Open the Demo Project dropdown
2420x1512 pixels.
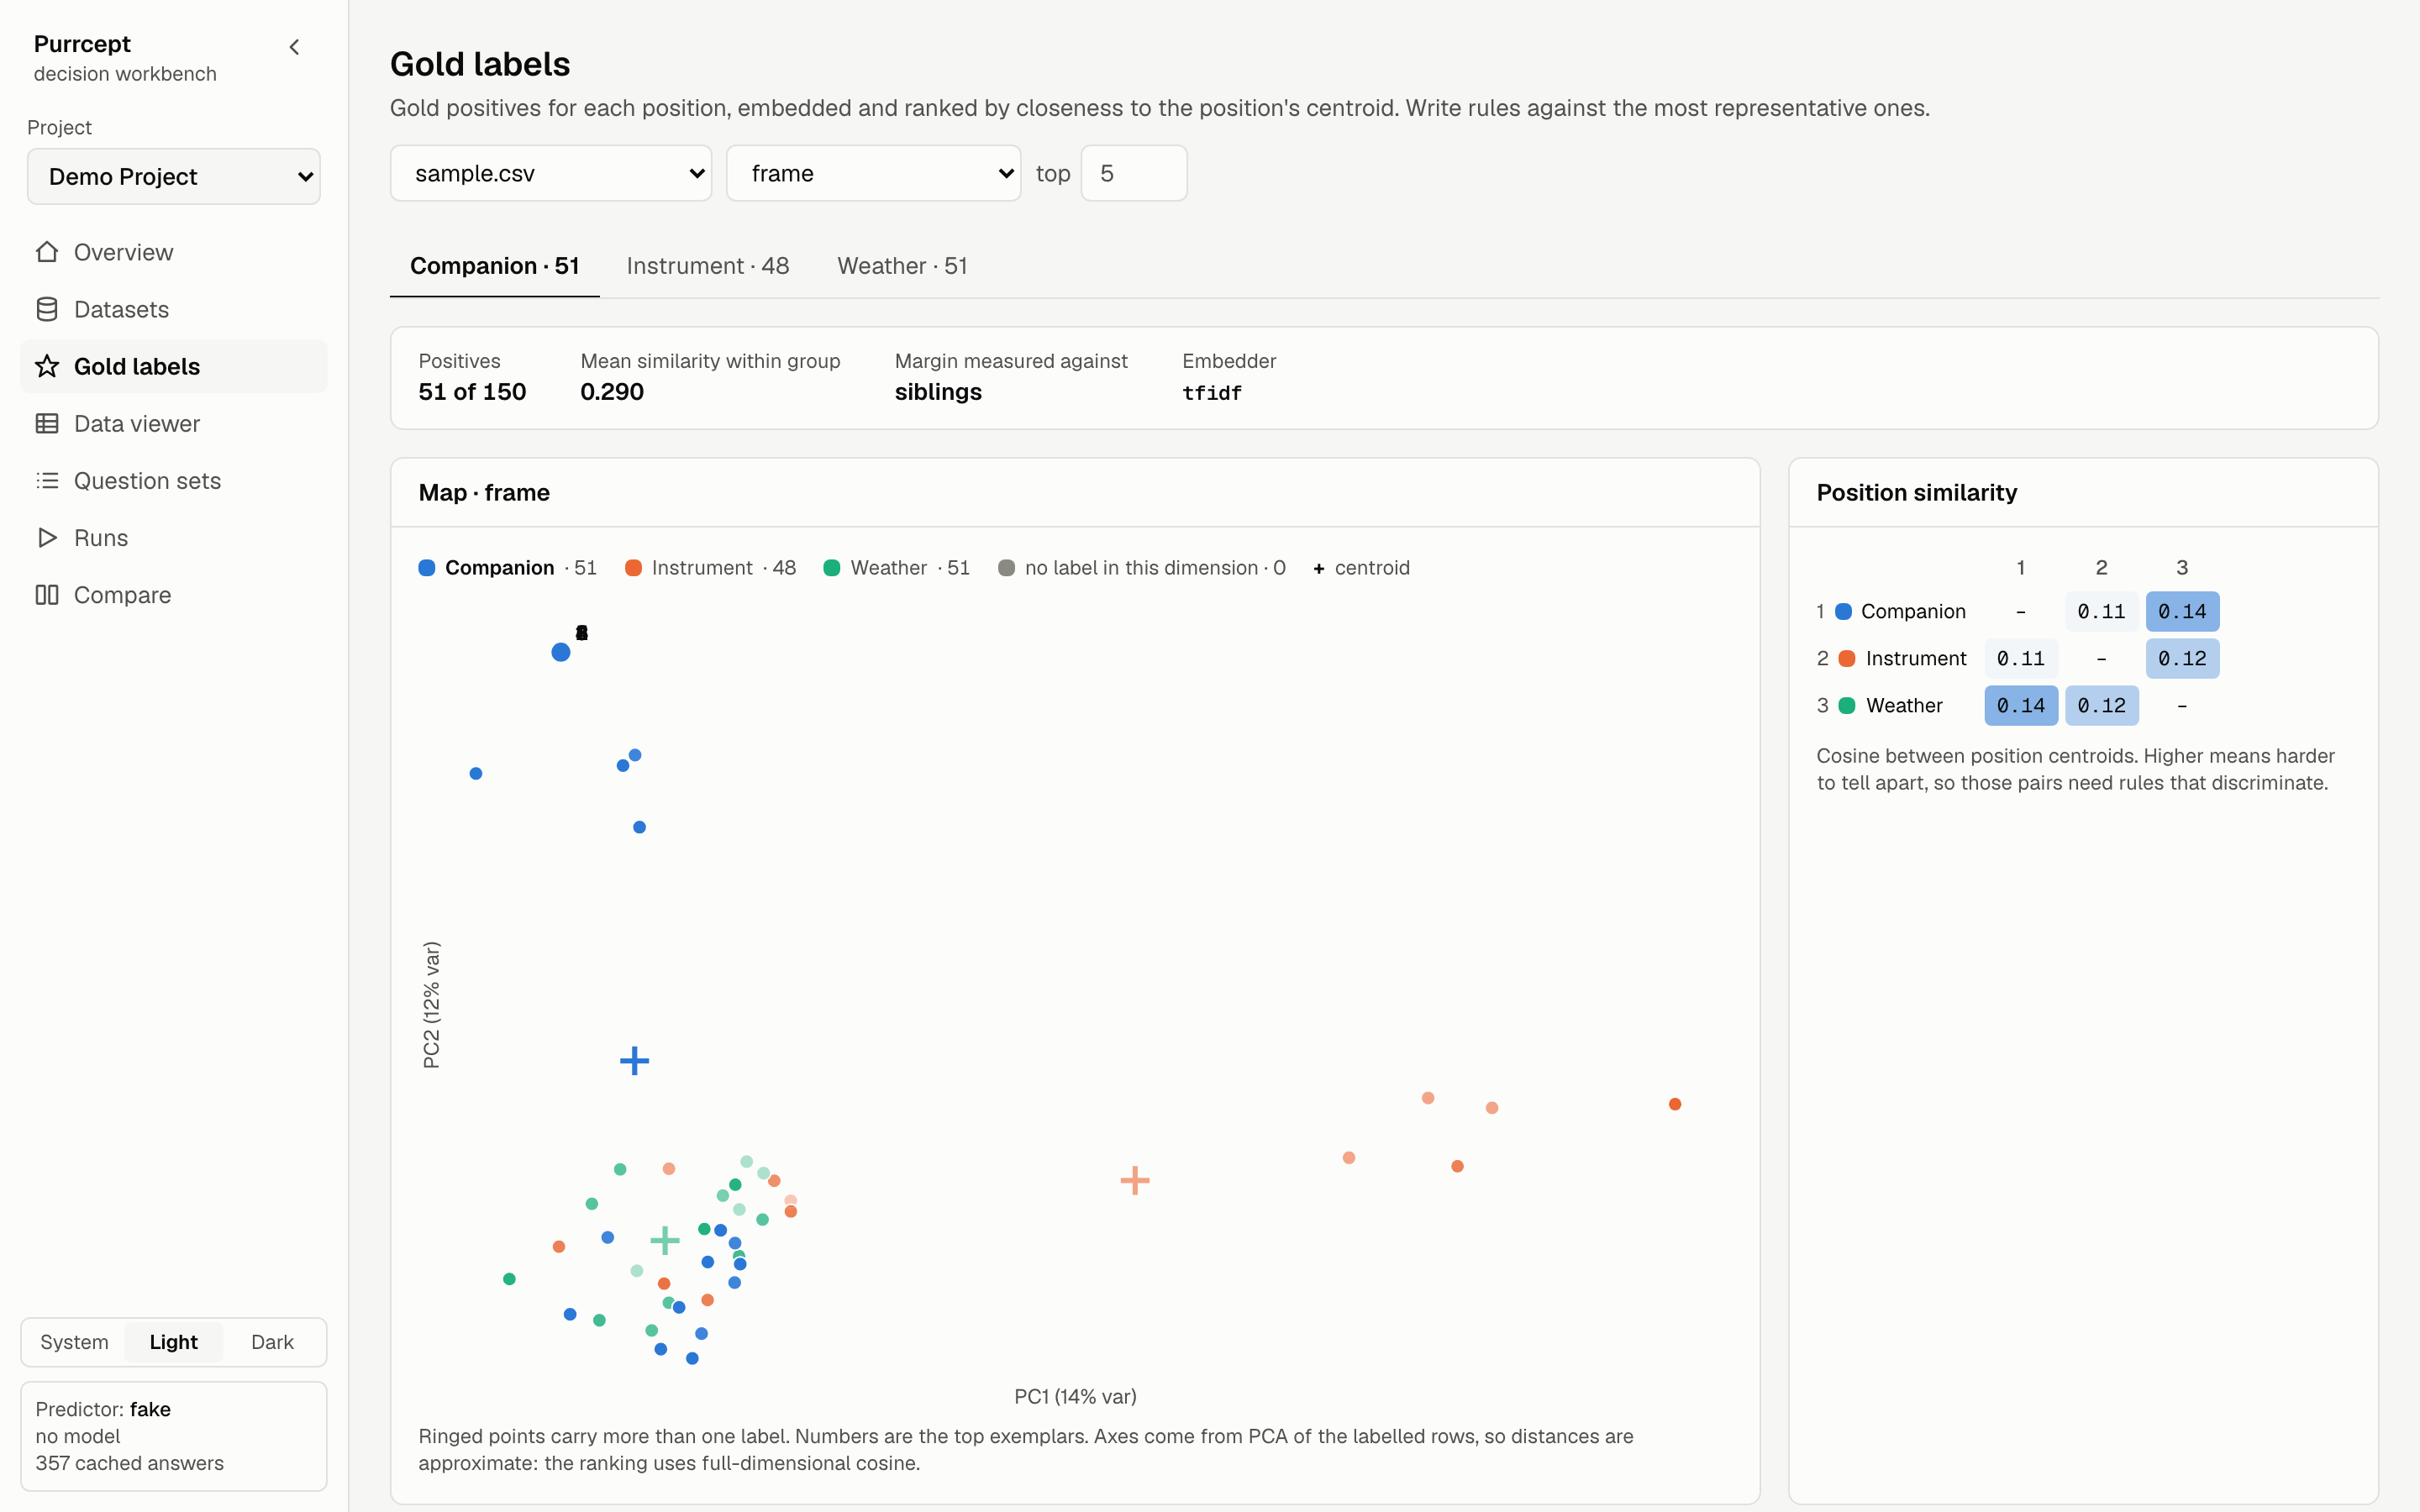pyautogui.click(x=174, y=176)
